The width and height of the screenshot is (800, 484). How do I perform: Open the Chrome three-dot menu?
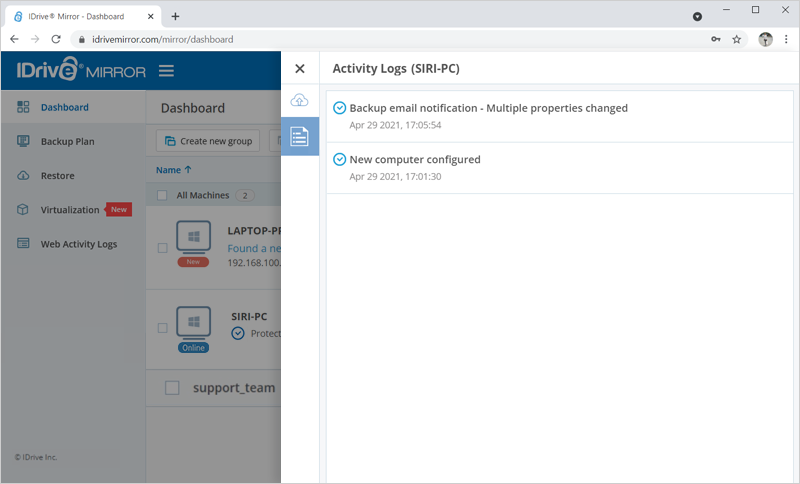click(786, 39)
